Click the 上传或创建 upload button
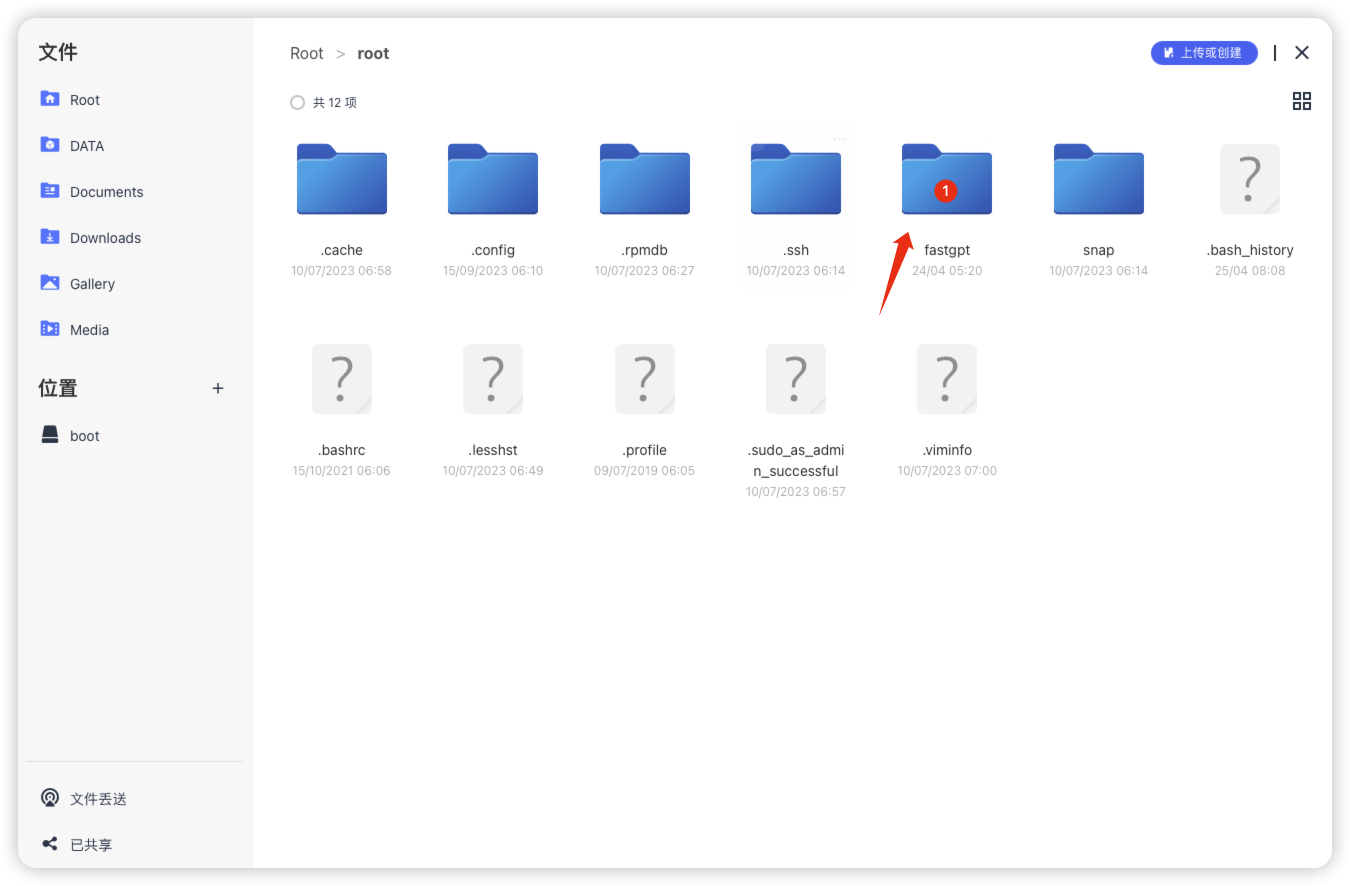Viewport: 1350px width, 886px height. [x=1204, y=53]
